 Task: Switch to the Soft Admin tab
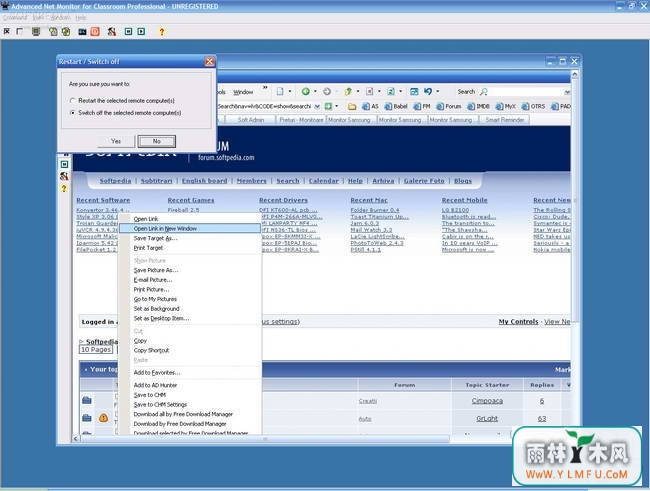[x=251, y=120]
